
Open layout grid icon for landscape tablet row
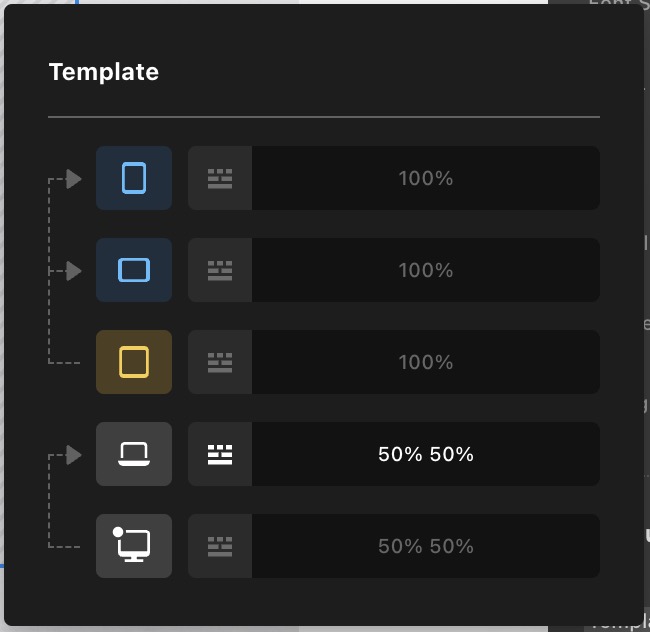point(220,270)
